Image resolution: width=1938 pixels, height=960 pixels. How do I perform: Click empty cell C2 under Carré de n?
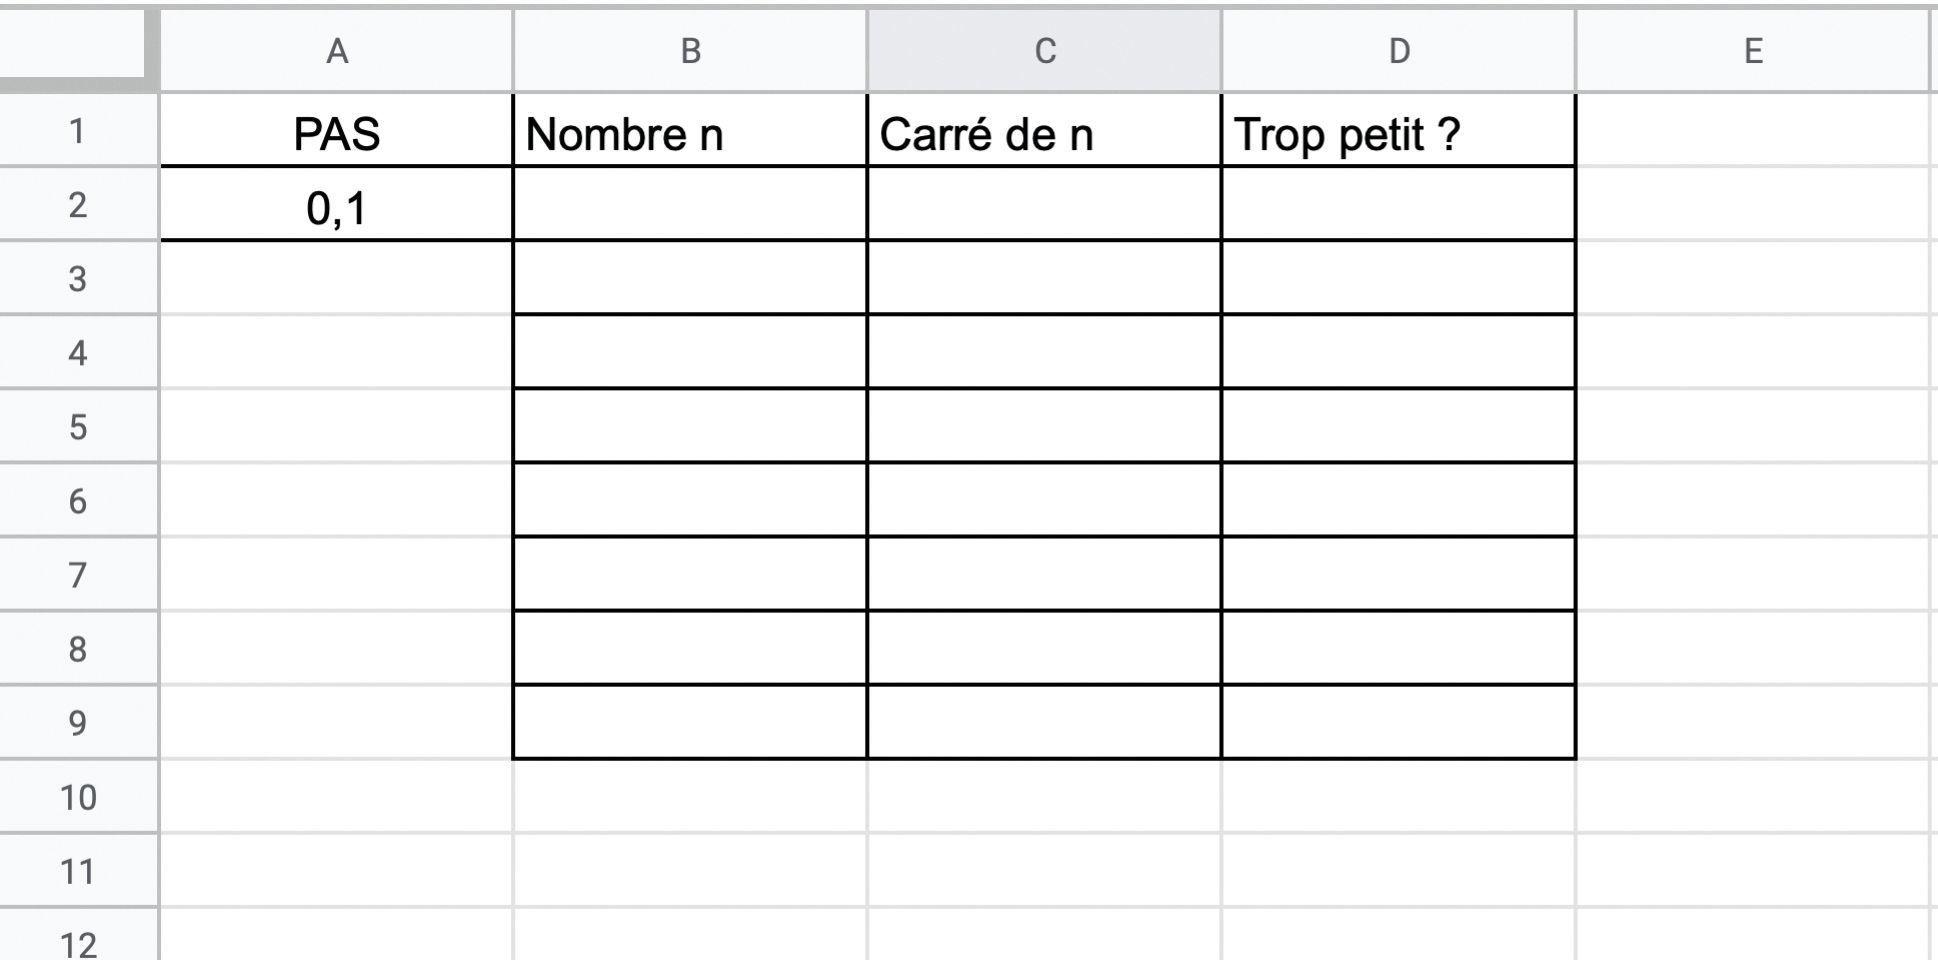1044,205
